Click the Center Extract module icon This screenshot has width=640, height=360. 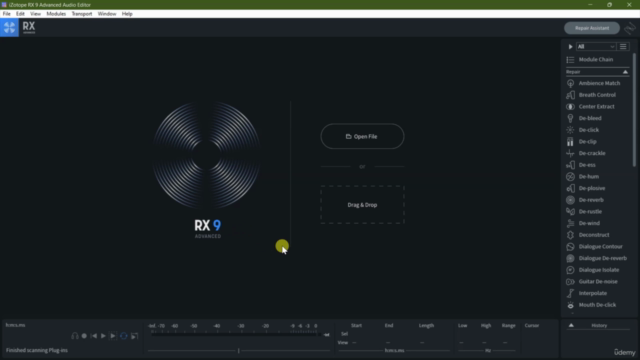570,107
